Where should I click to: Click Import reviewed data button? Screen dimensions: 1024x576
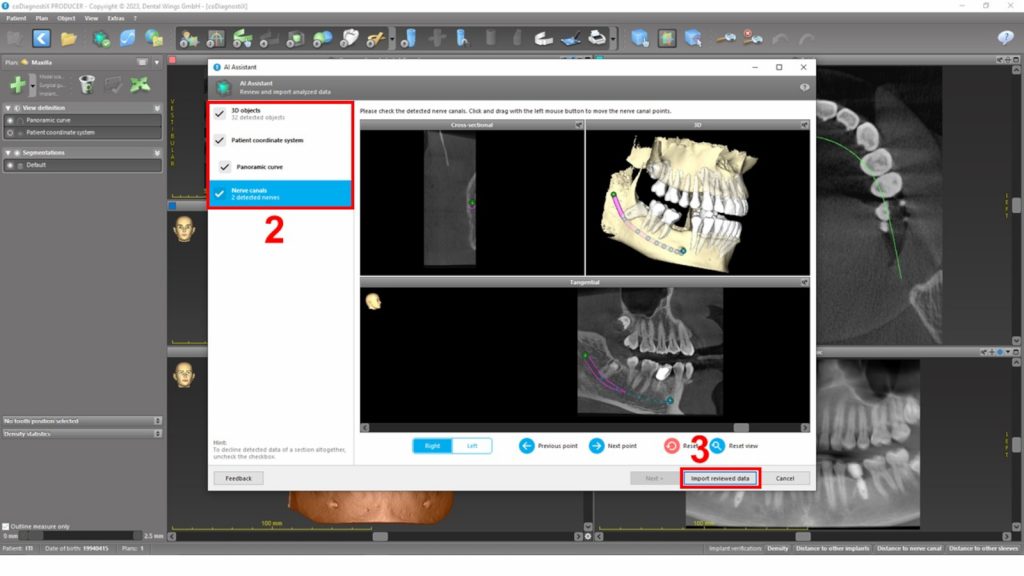pos(720,478)
